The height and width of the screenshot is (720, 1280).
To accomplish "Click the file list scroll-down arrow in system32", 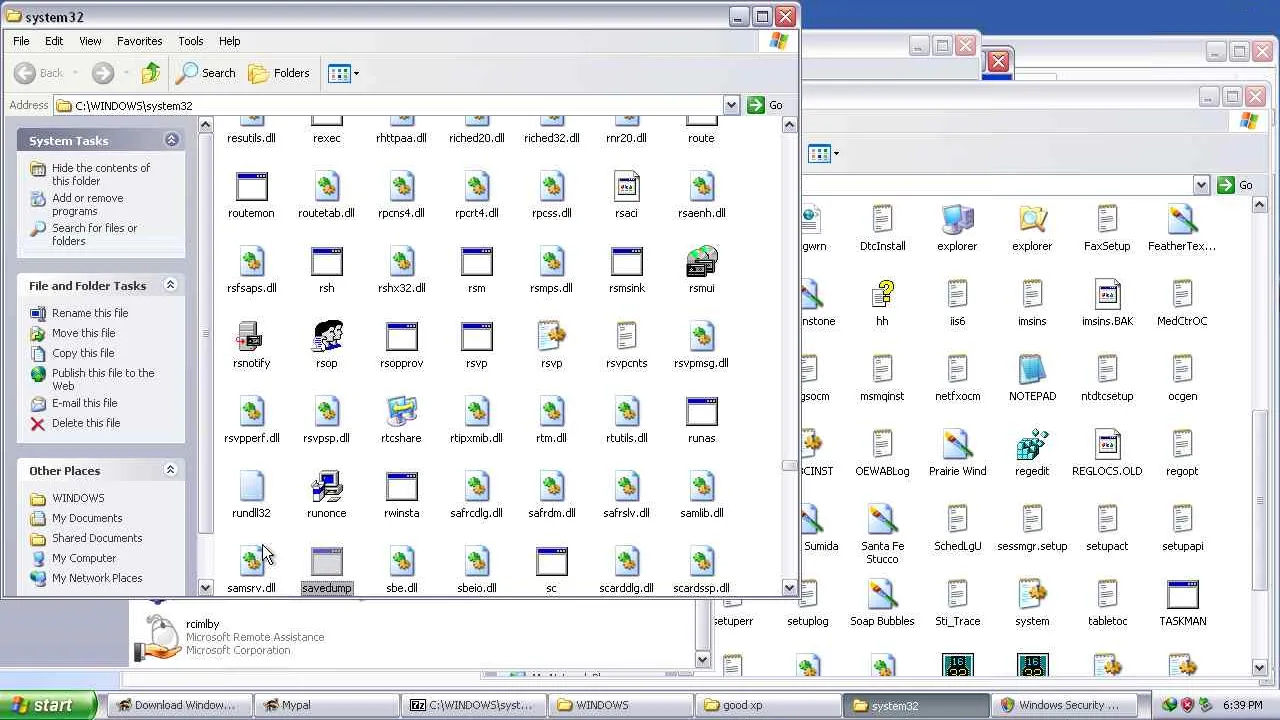I will point(789,588).
